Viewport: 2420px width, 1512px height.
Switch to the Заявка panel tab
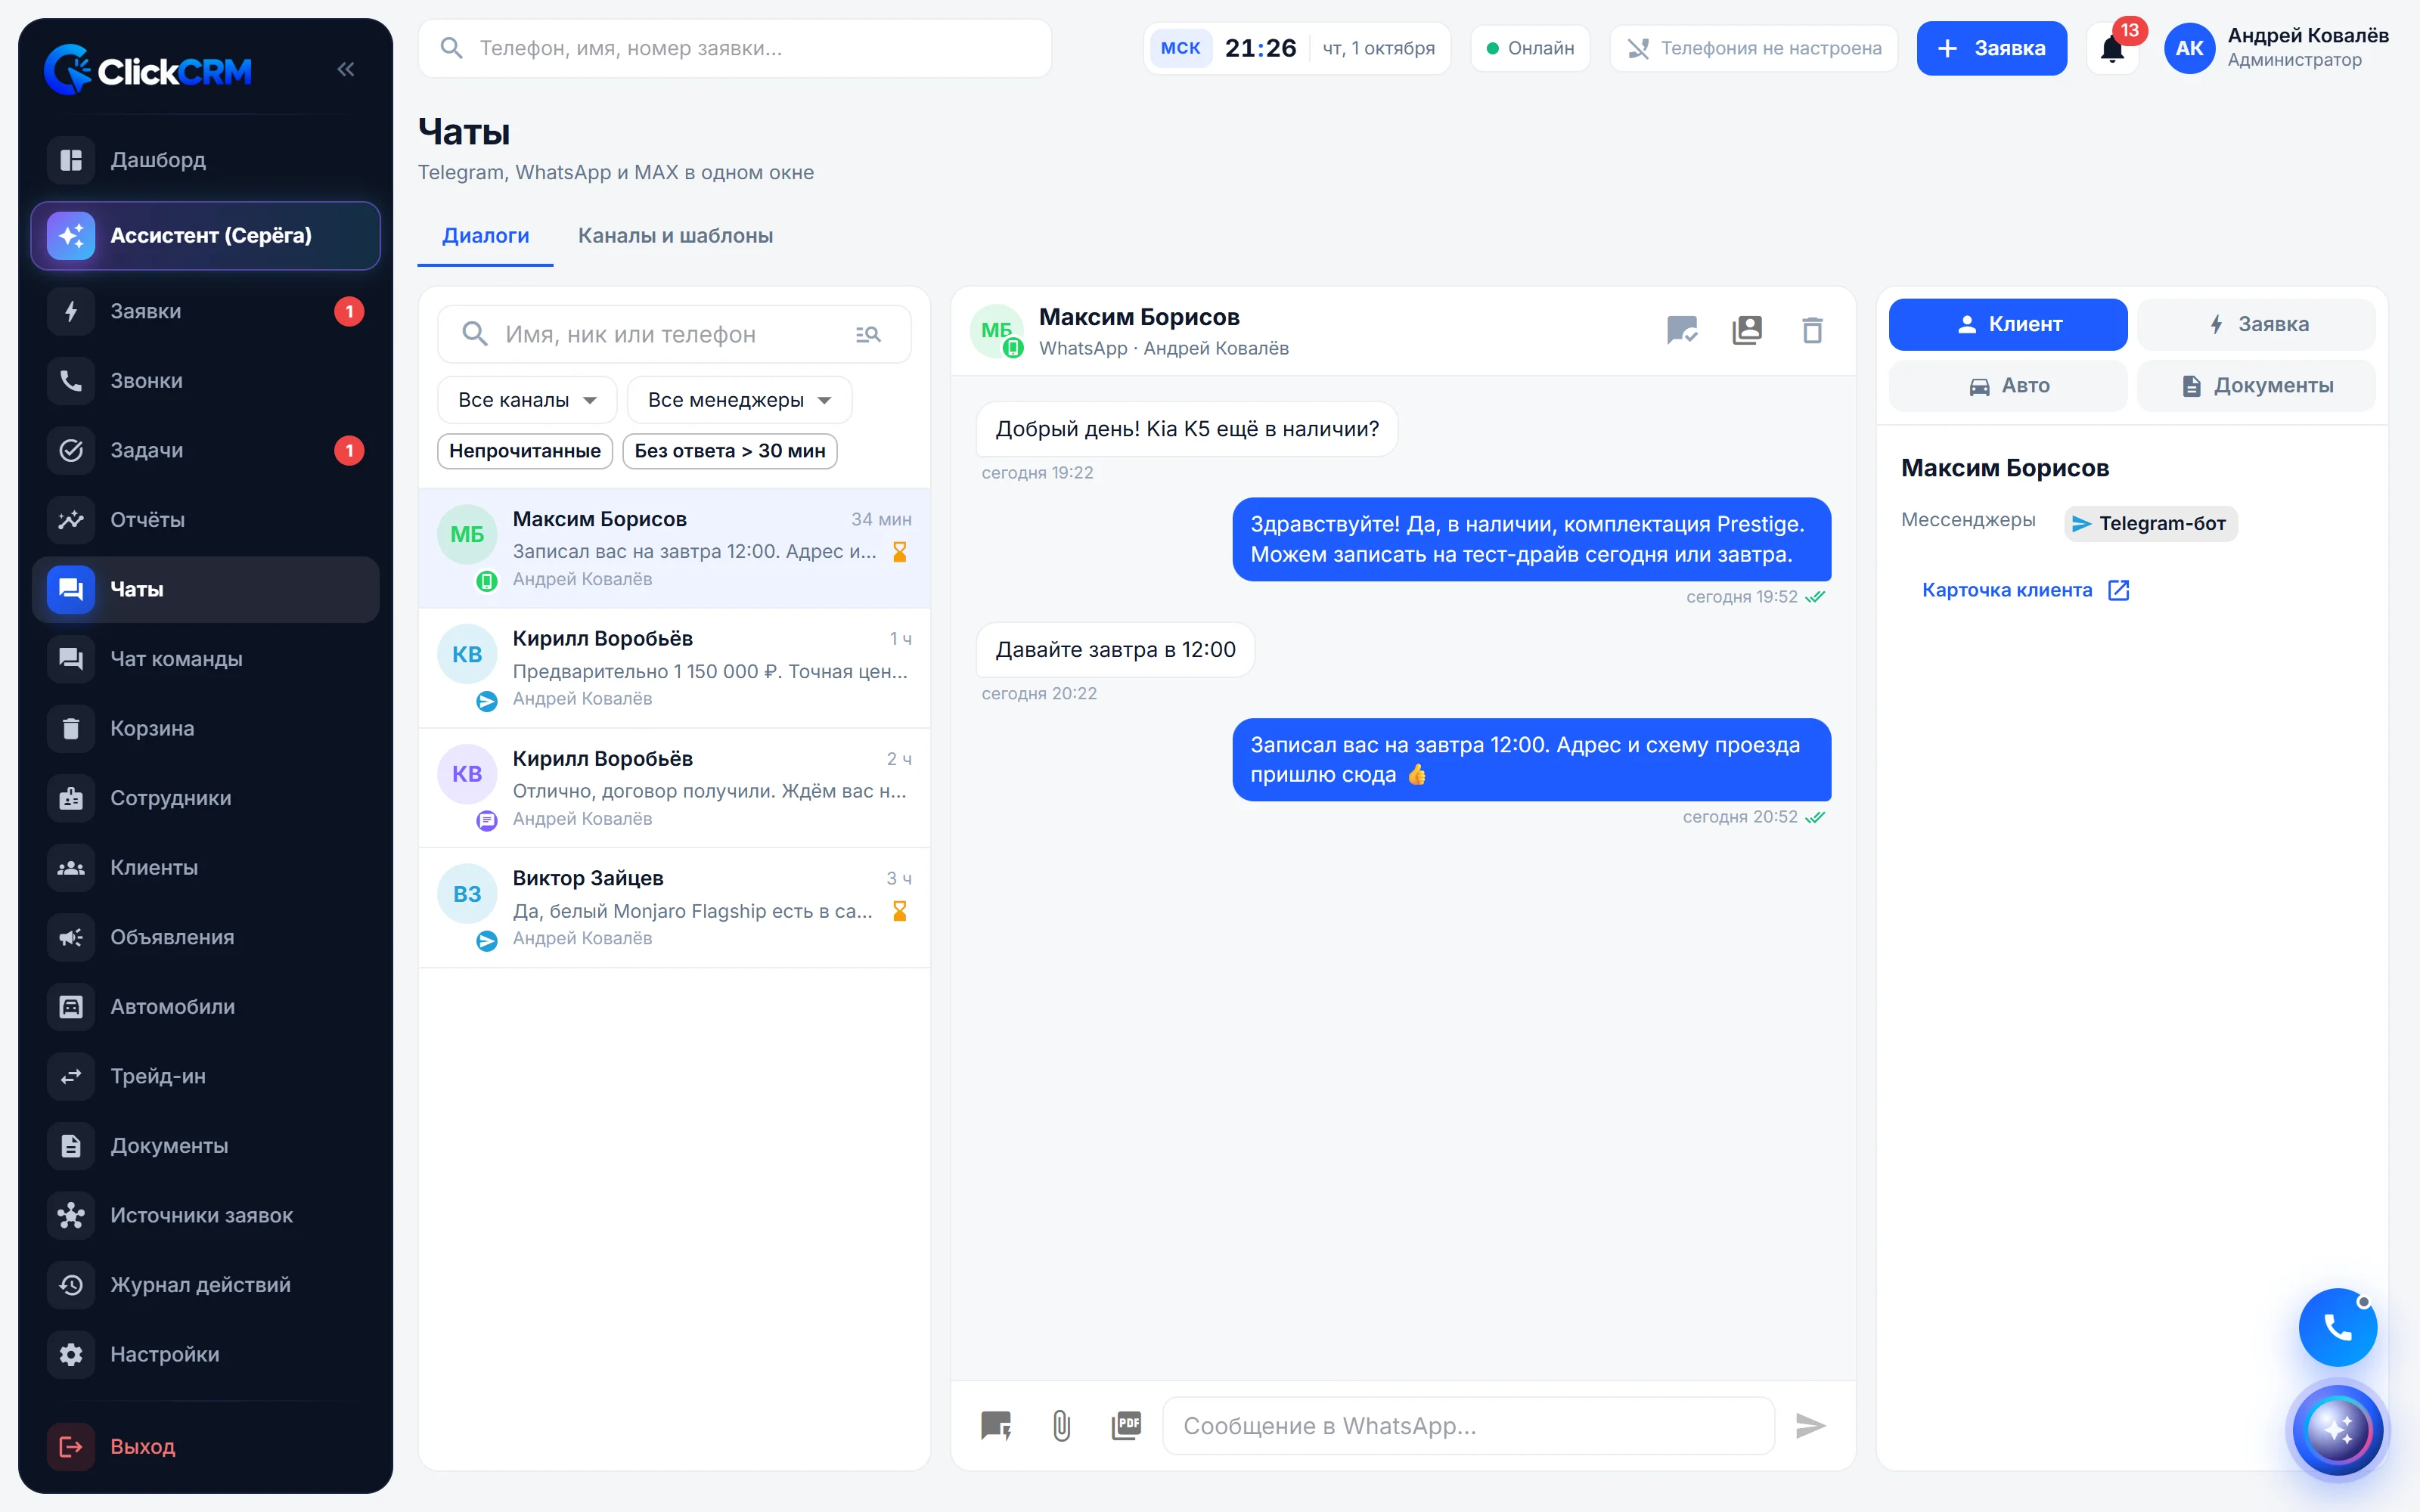coord(2256,324)
